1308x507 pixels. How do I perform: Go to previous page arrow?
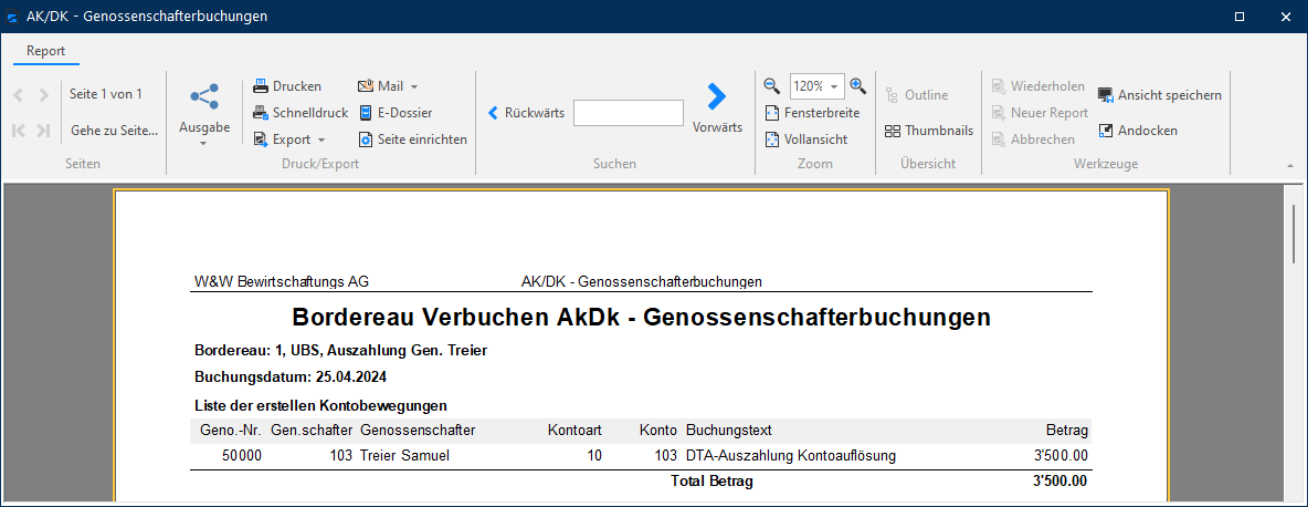point(18,95)
